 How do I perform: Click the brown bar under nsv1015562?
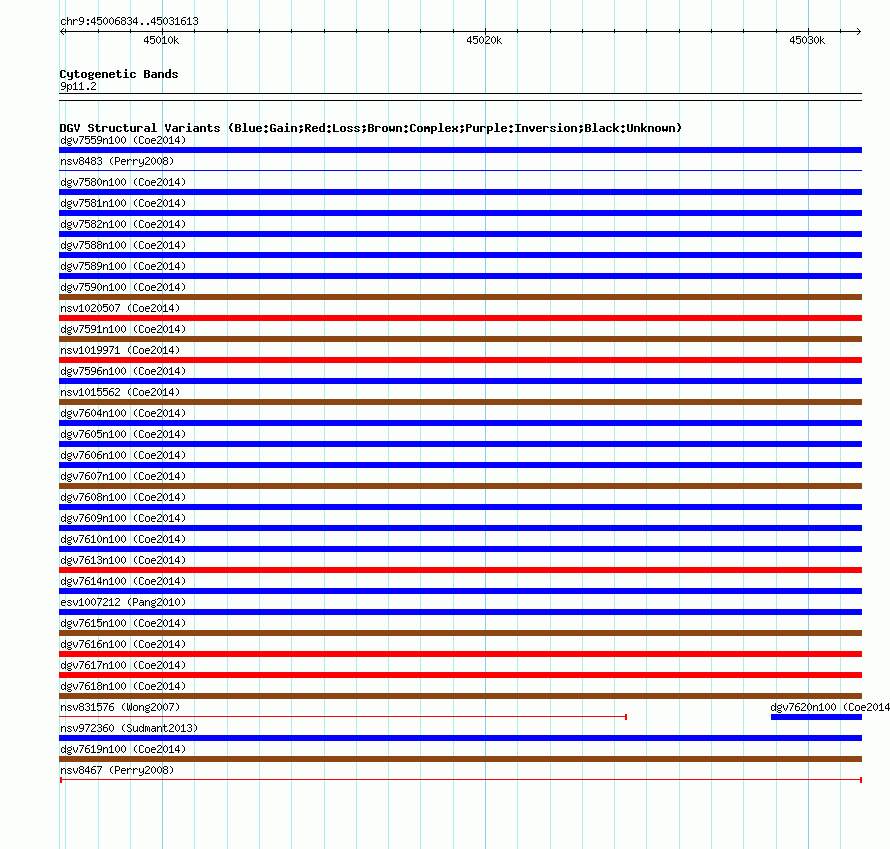coord(460,402)
